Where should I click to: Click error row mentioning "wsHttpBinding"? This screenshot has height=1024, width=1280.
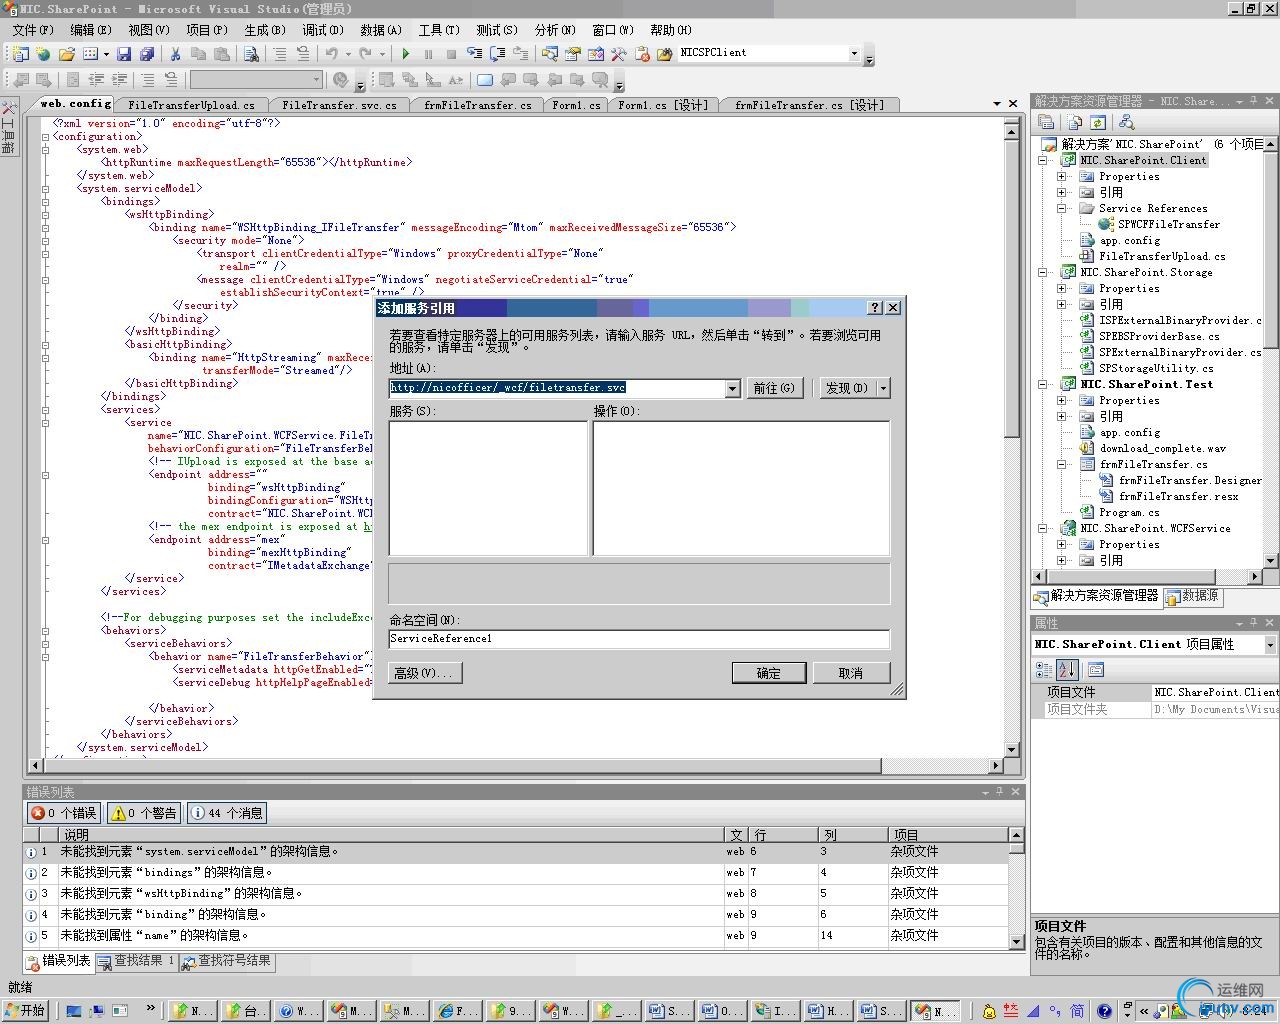tap(515, 893)
